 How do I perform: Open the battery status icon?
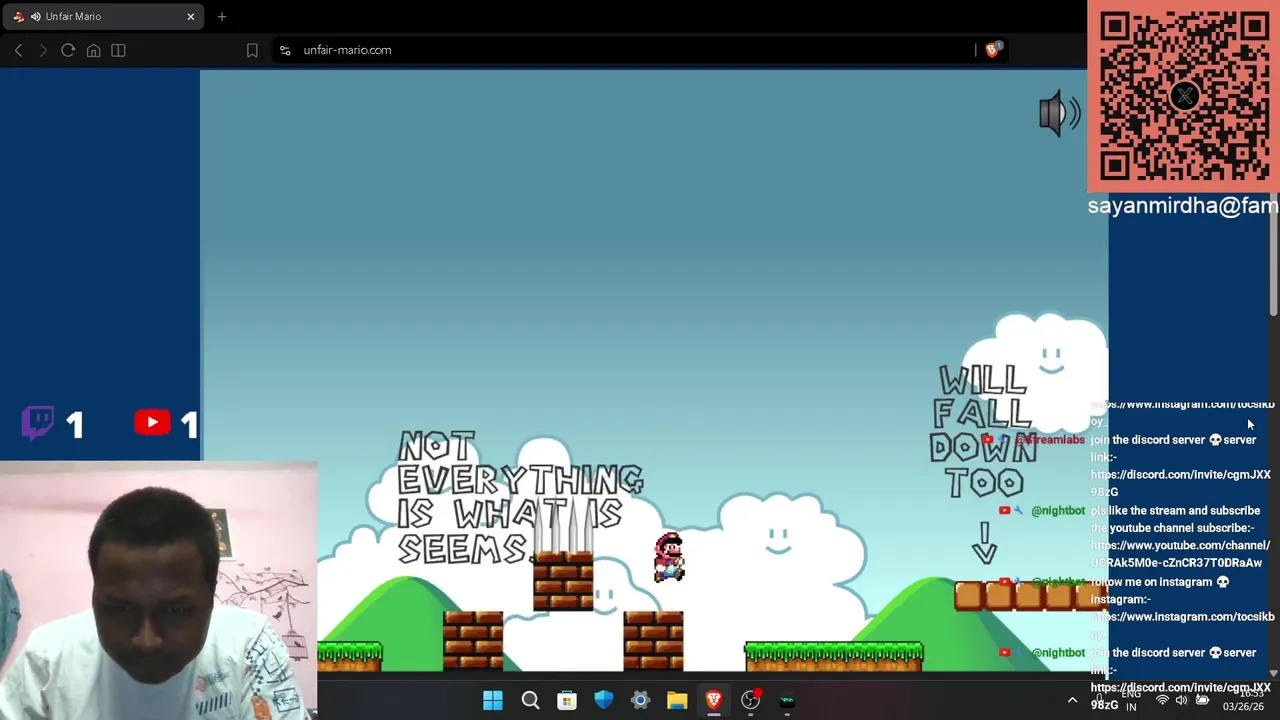[x=1202, y=701]
